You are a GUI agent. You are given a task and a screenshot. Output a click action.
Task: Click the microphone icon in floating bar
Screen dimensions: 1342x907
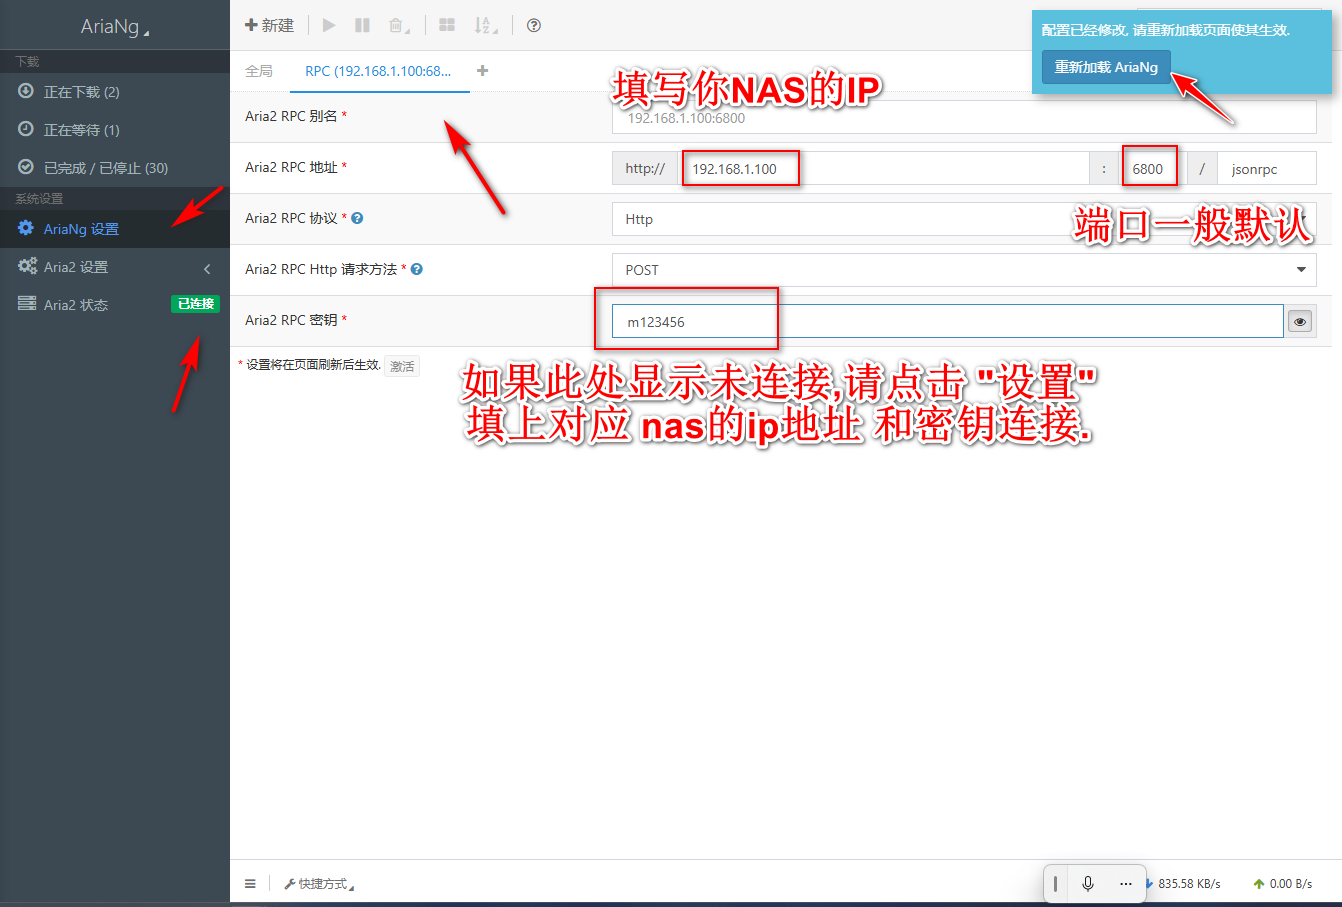(1088, 883)
